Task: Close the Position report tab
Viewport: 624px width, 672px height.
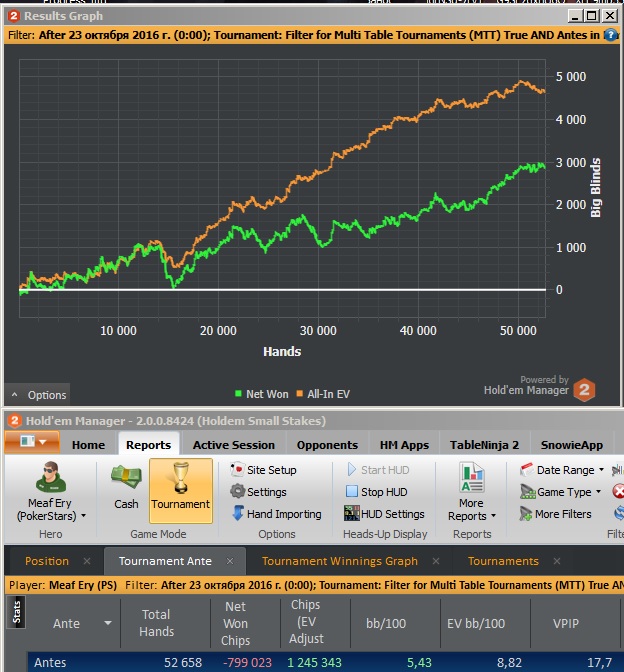Action: [87, 561]
